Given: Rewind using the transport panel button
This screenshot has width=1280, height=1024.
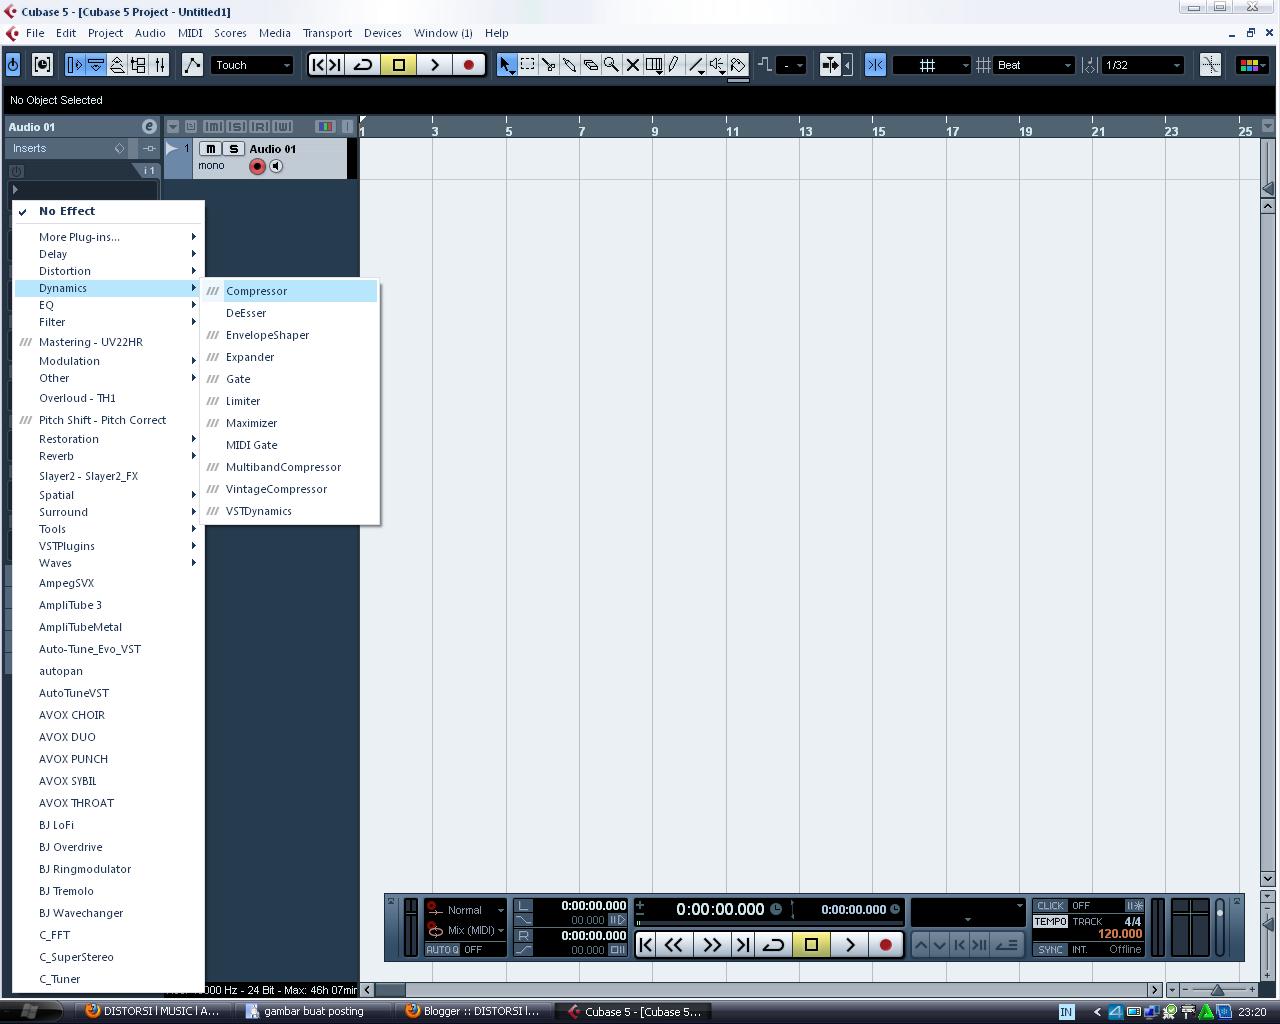Looking at the screenshot, I should [x=674, y=944].
